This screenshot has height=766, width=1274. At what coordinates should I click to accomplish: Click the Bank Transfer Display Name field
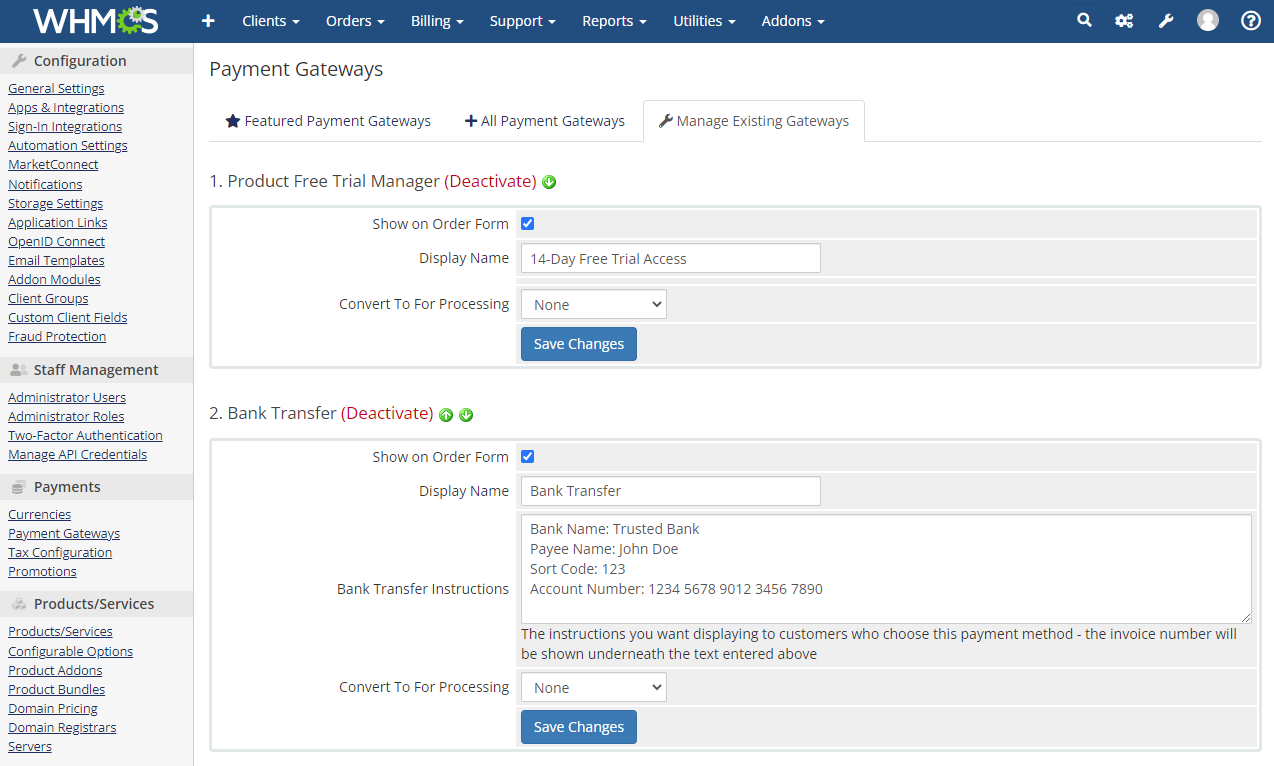point(670,491)
